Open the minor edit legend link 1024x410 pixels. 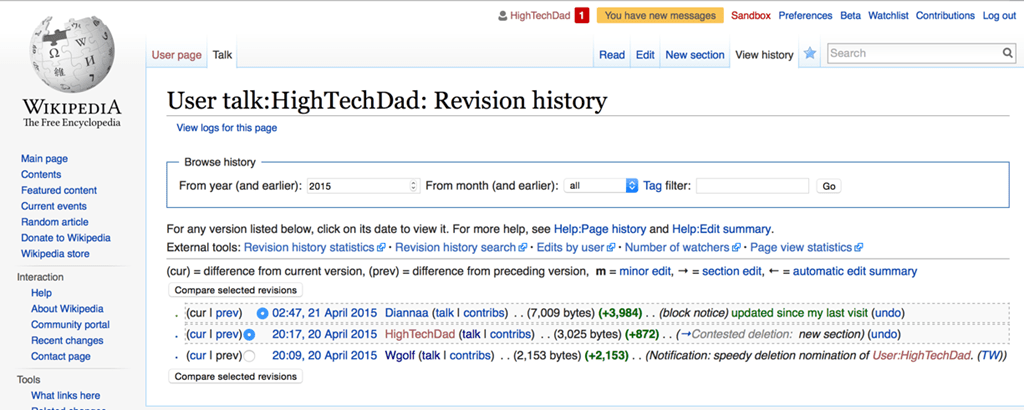click(646, 271)
